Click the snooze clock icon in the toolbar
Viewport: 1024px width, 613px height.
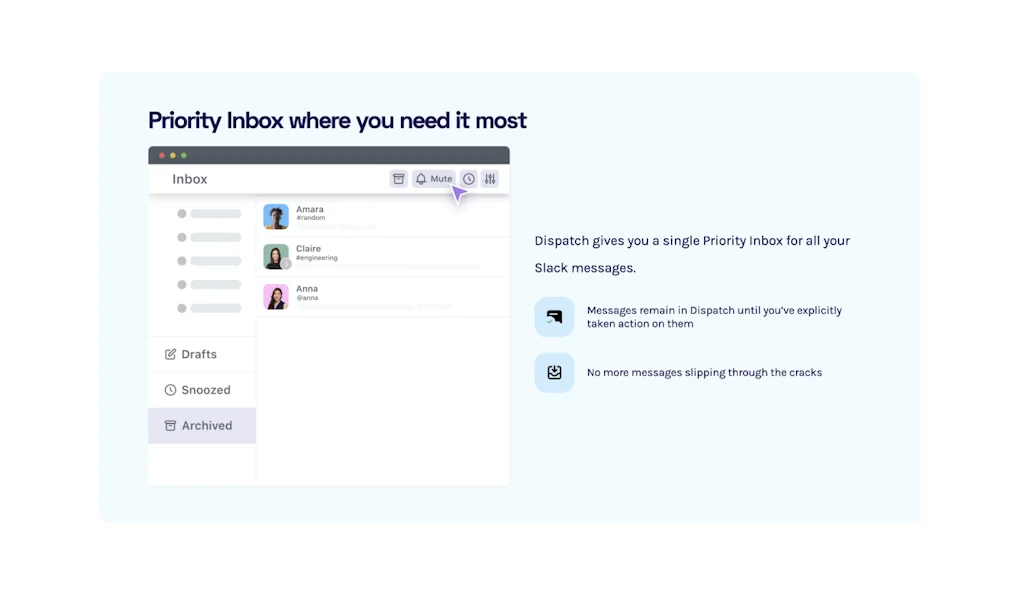tap(468, 179)
